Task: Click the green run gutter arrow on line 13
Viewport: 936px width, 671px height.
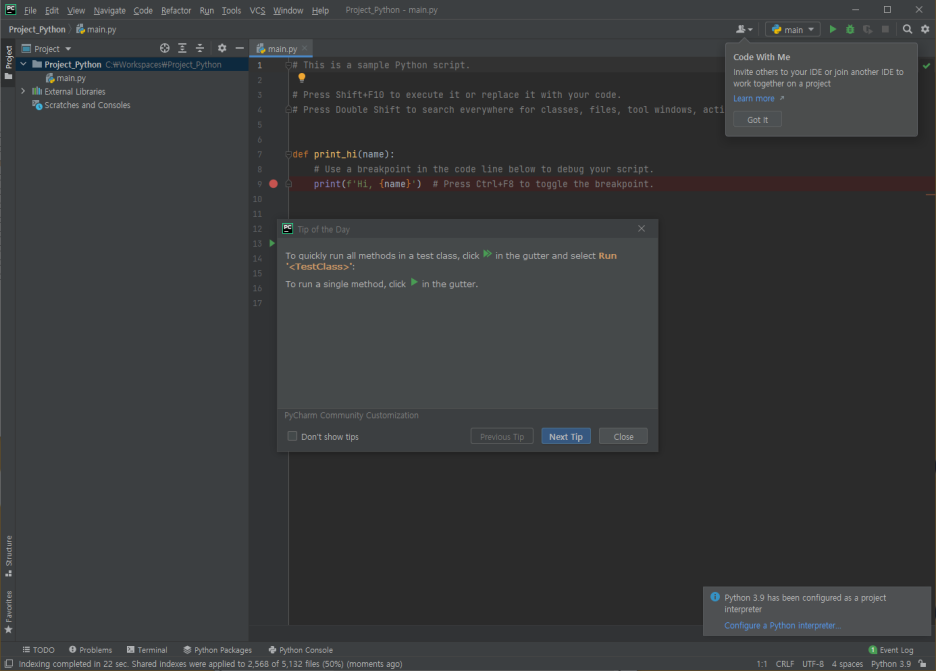Action: [272, 244]
